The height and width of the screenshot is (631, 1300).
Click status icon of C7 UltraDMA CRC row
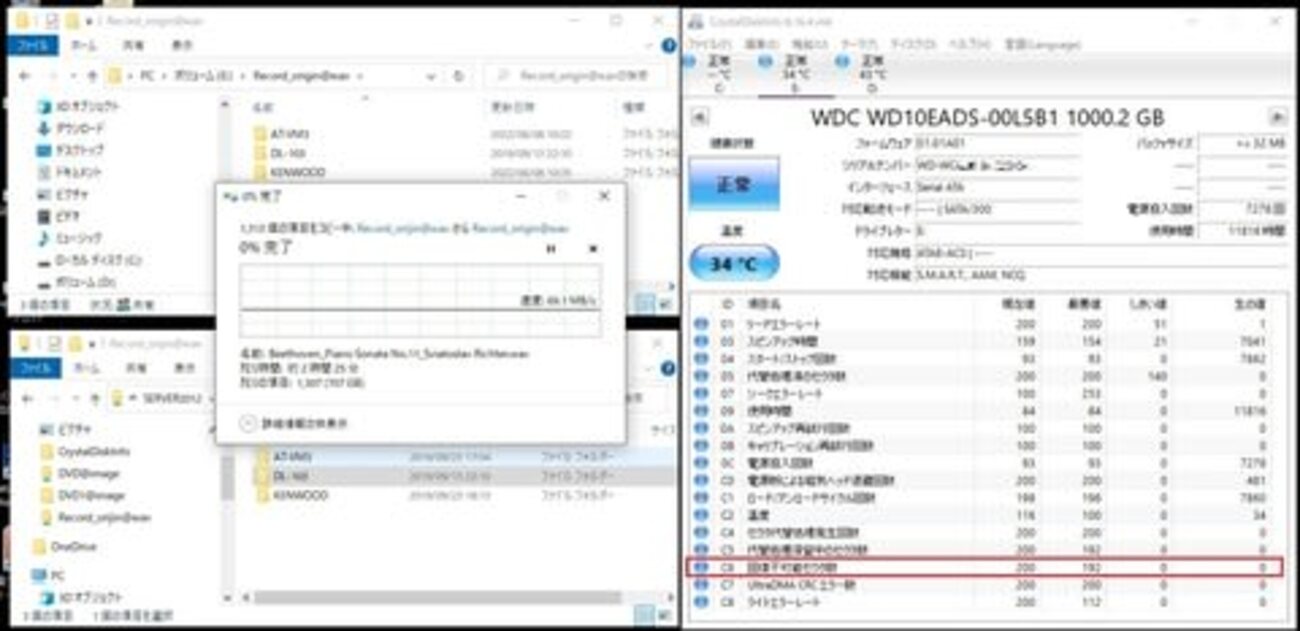(x=701, y=584)
